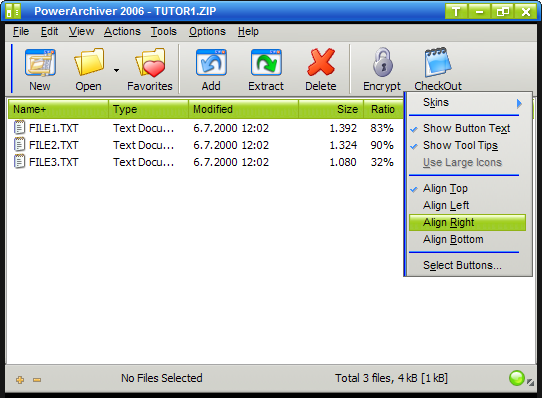Click the Encrypt padlock icon

(x=383, y=62)
